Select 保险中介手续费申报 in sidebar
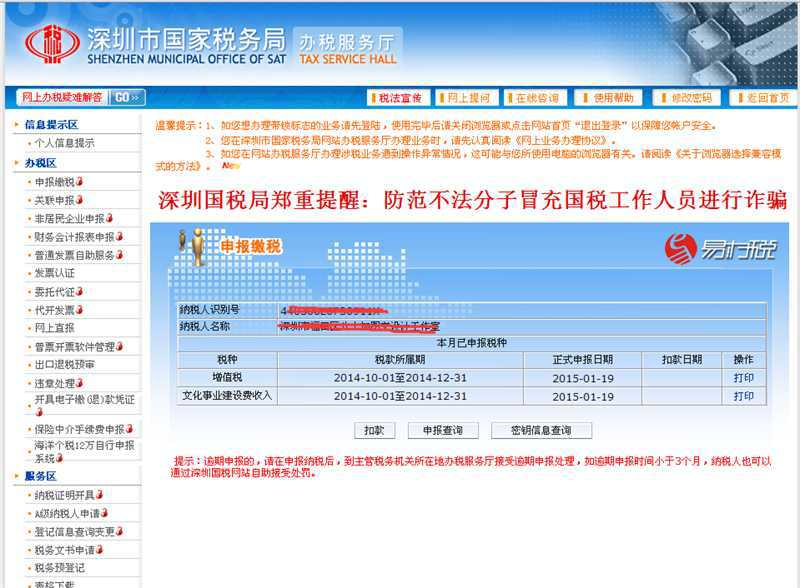Image resolution: width=800 pixels, height=588 pixels. pos(80,429)
